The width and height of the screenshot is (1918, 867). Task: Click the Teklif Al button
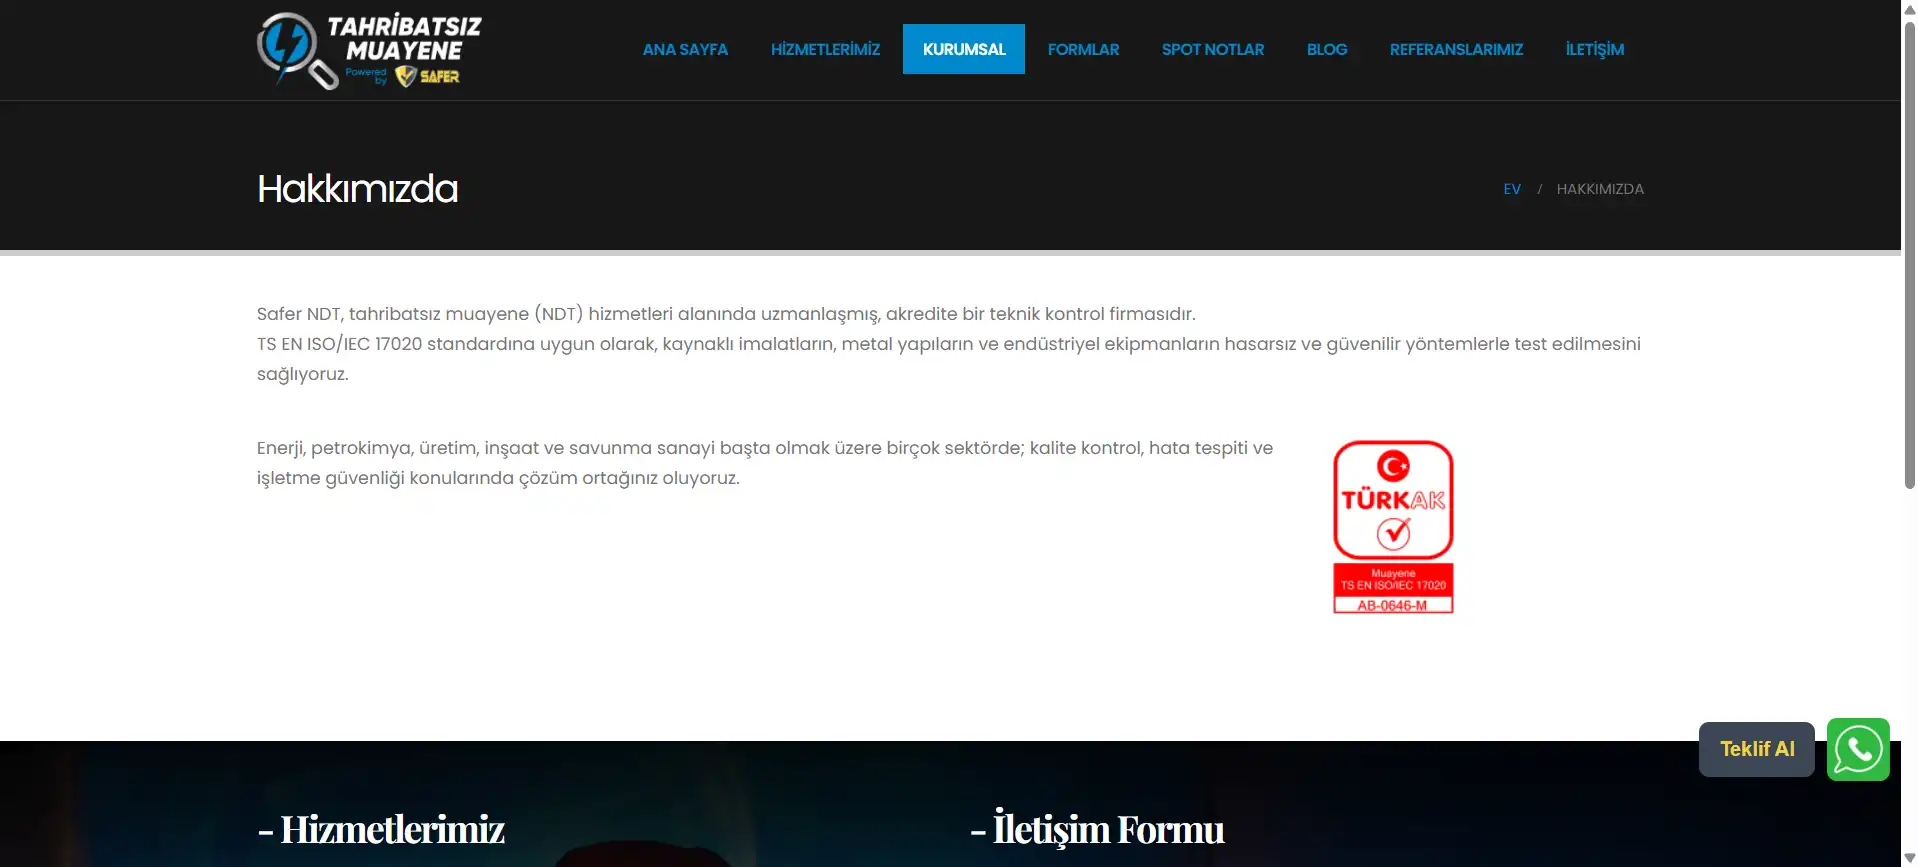click(1757, 749)
